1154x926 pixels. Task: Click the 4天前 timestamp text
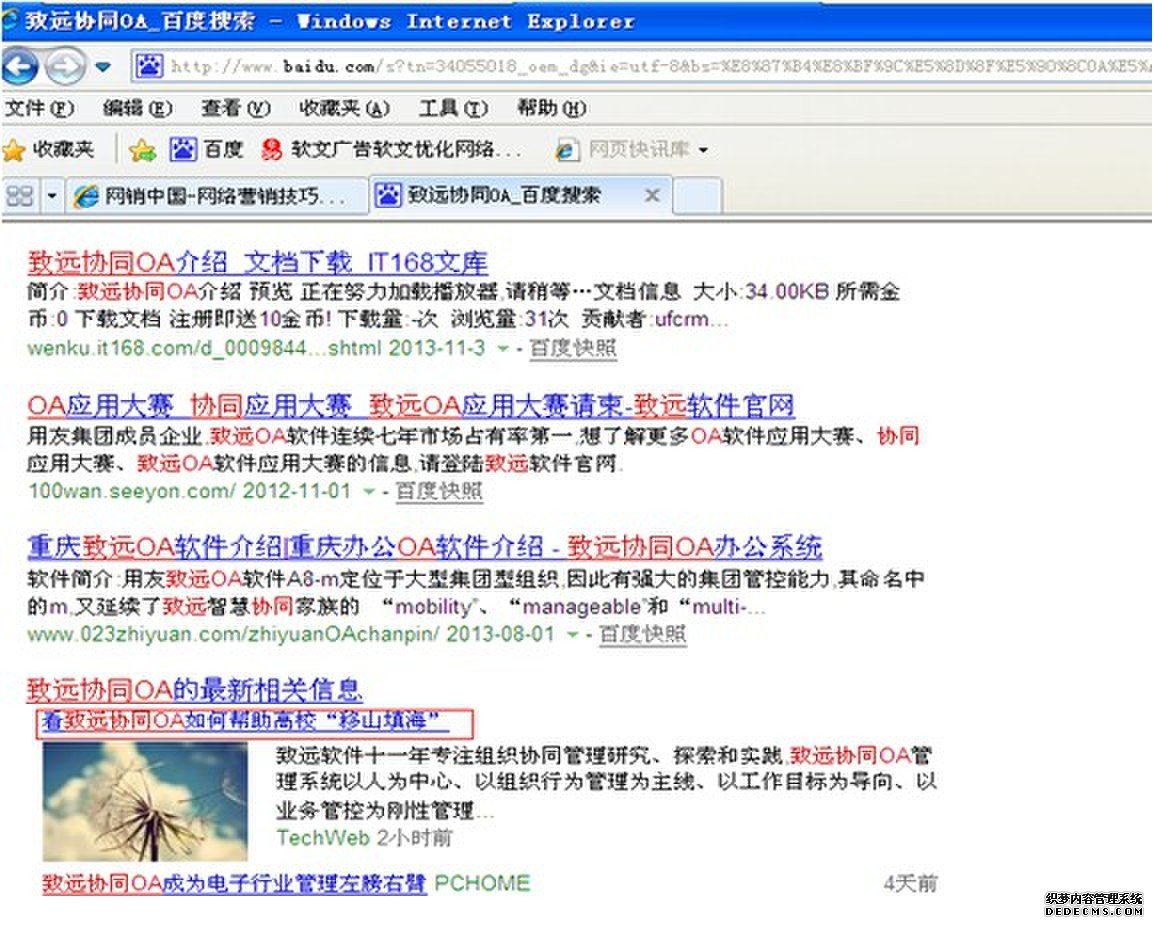tap(910, 883)
